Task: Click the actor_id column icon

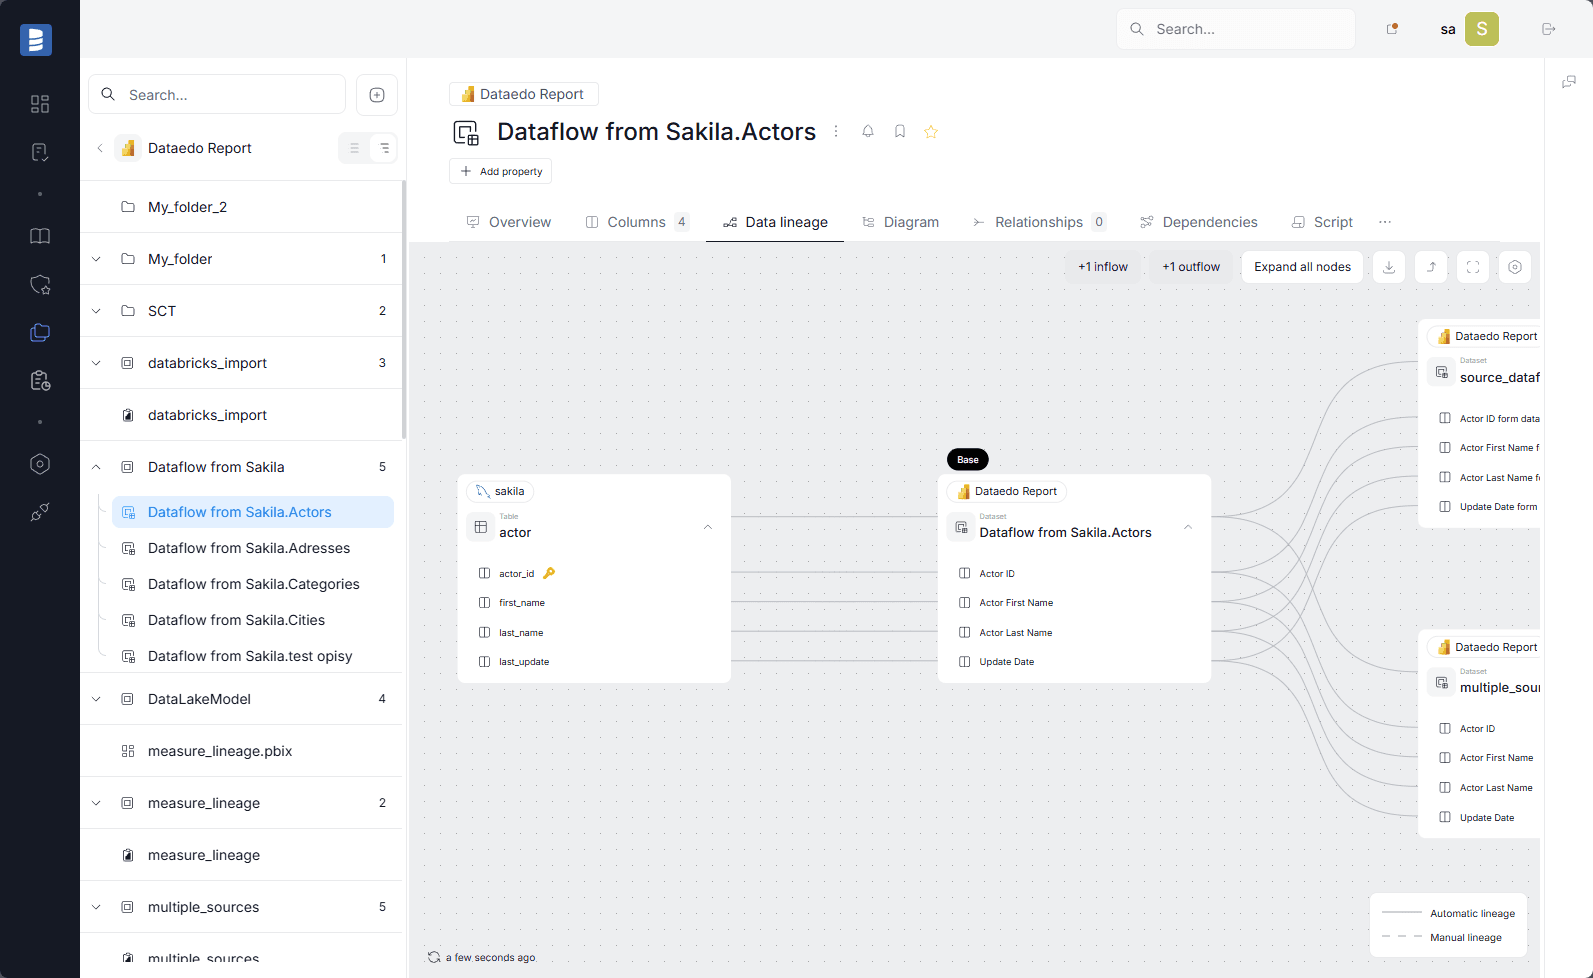Action: [484, 573]
